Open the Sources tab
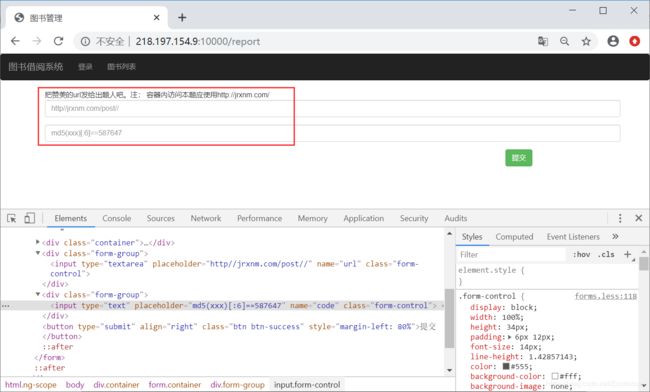The image size is (650, 392). (160, 218)
